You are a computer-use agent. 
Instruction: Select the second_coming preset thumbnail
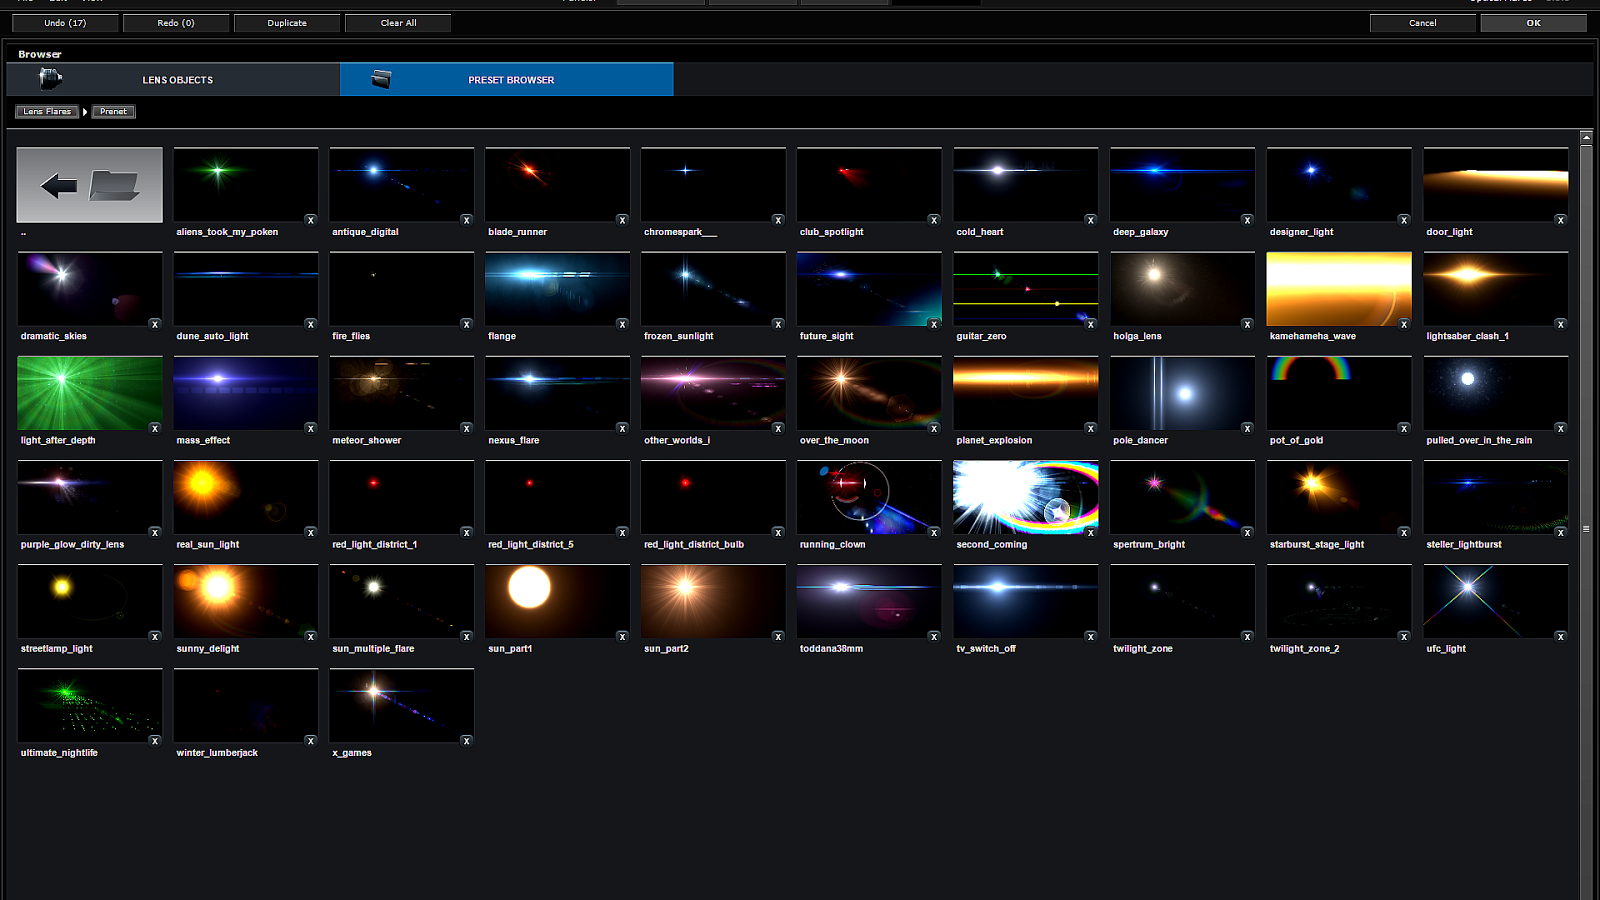[1026, 497]
